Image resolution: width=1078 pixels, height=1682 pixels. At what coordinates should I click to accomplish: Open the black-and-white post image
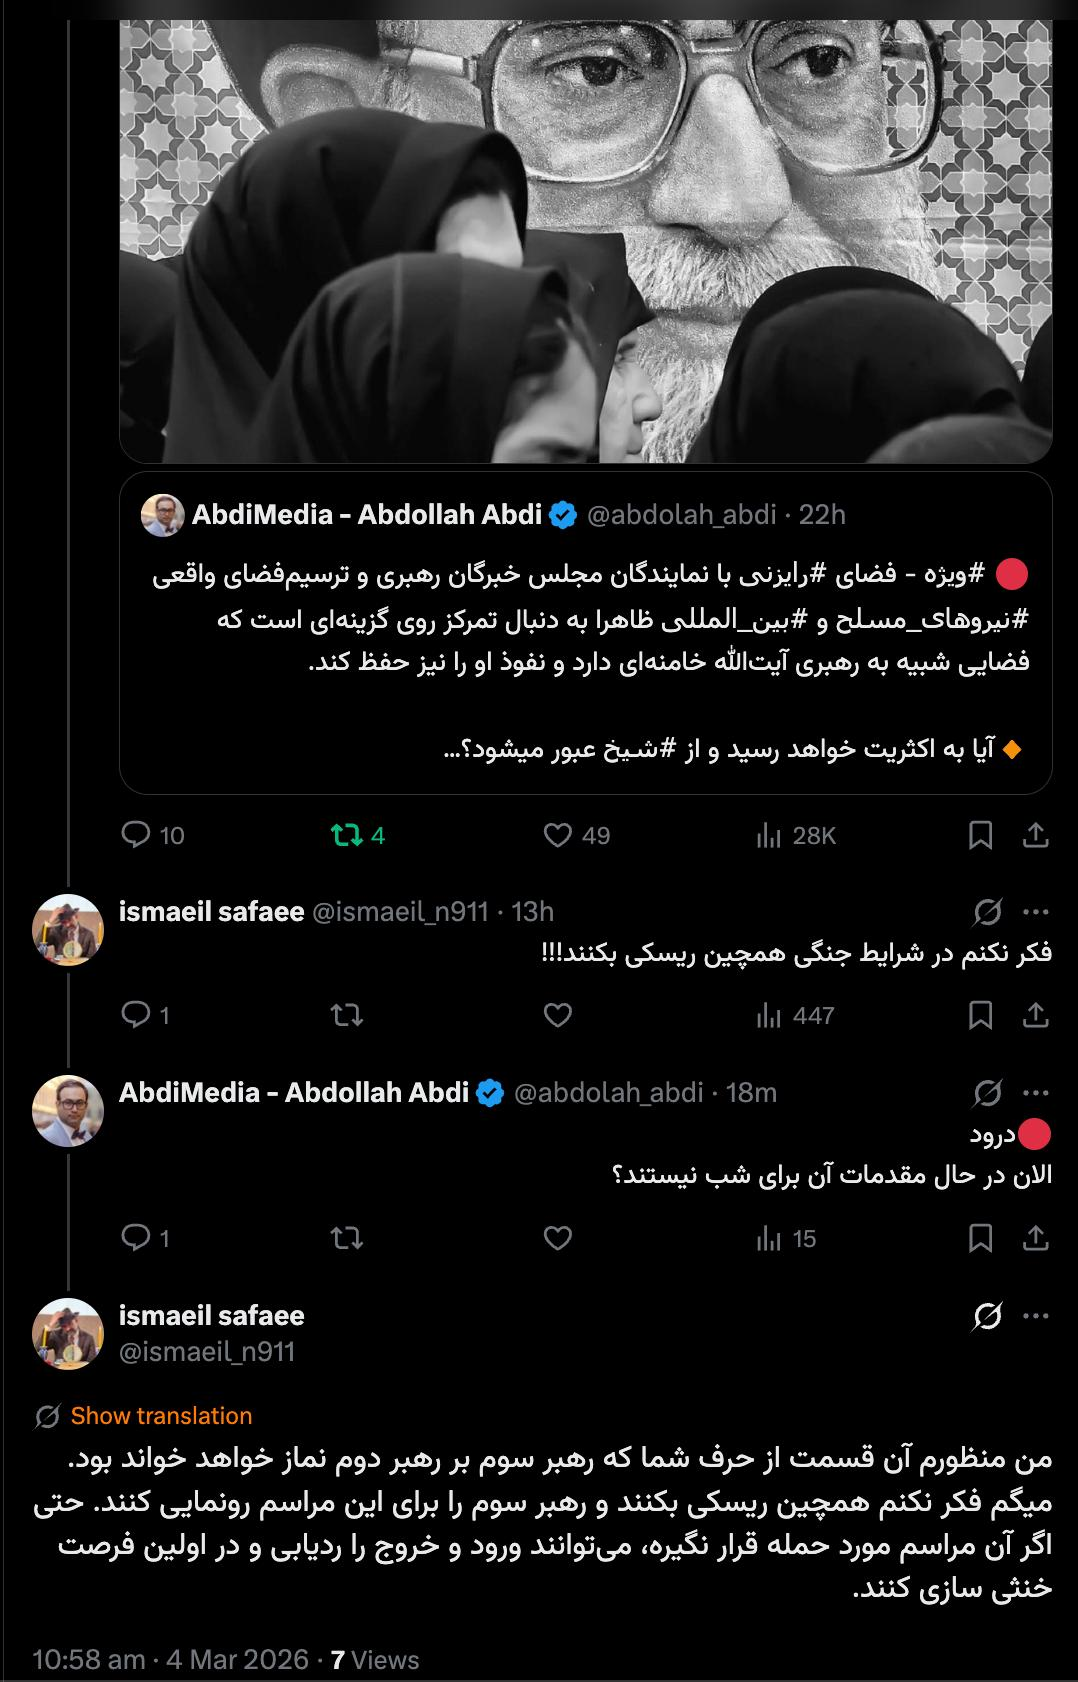[x=585, y=230]
